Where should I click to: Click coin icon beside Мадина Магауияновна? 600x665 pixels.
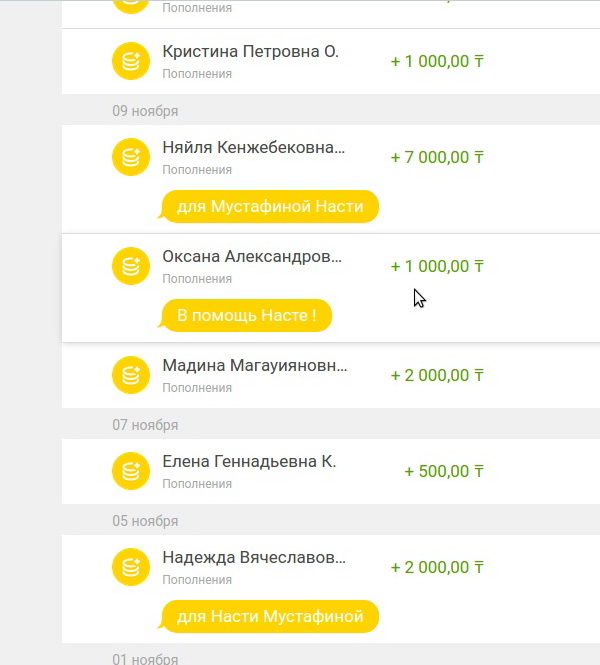(x=130, y=375)
